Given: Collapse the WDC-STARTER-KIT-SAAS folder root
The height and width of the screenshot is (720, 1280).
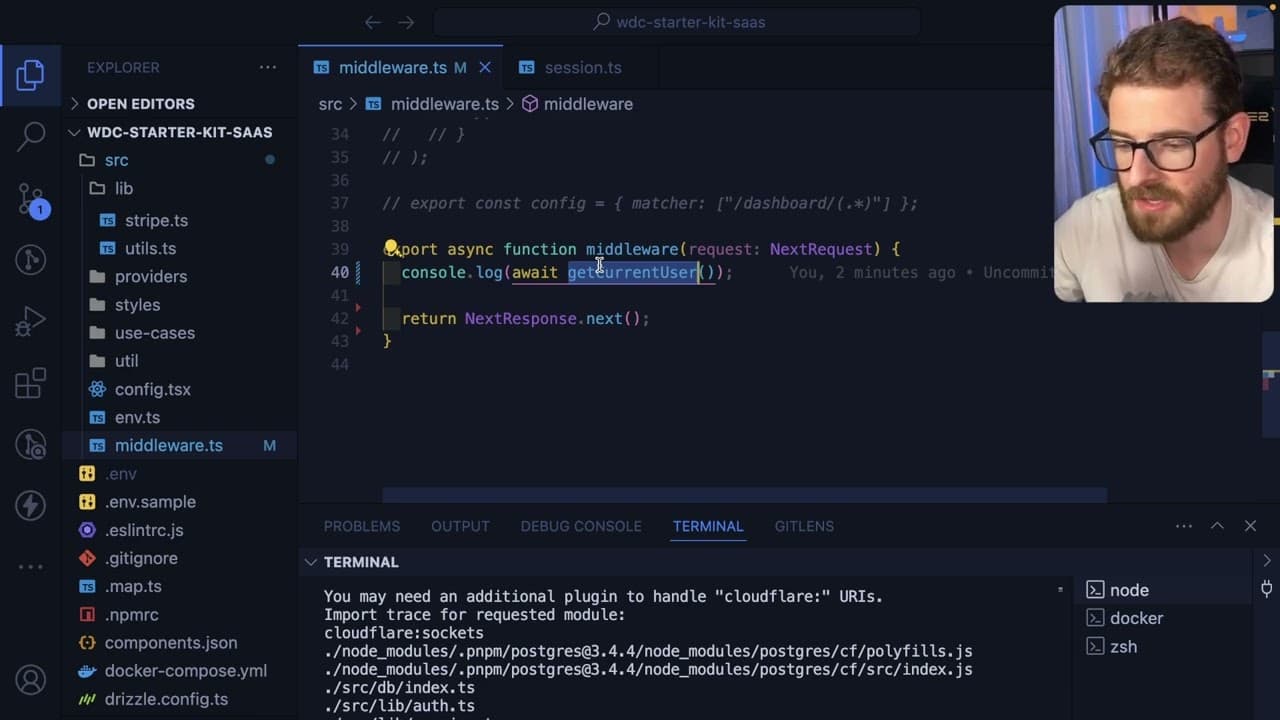Looking at the screenshot, I should click(x=179, y=132).
